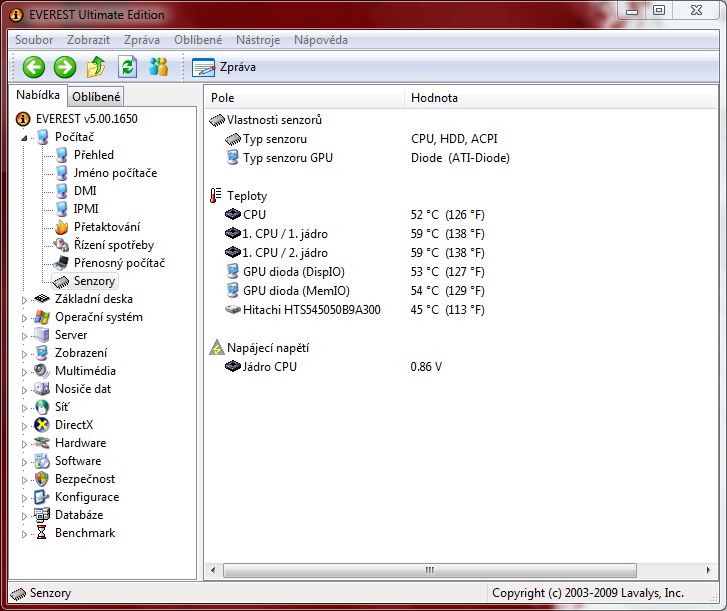The image size is (727, 611).
Task: Click the Server icon
Action: (x=42, y=335)
